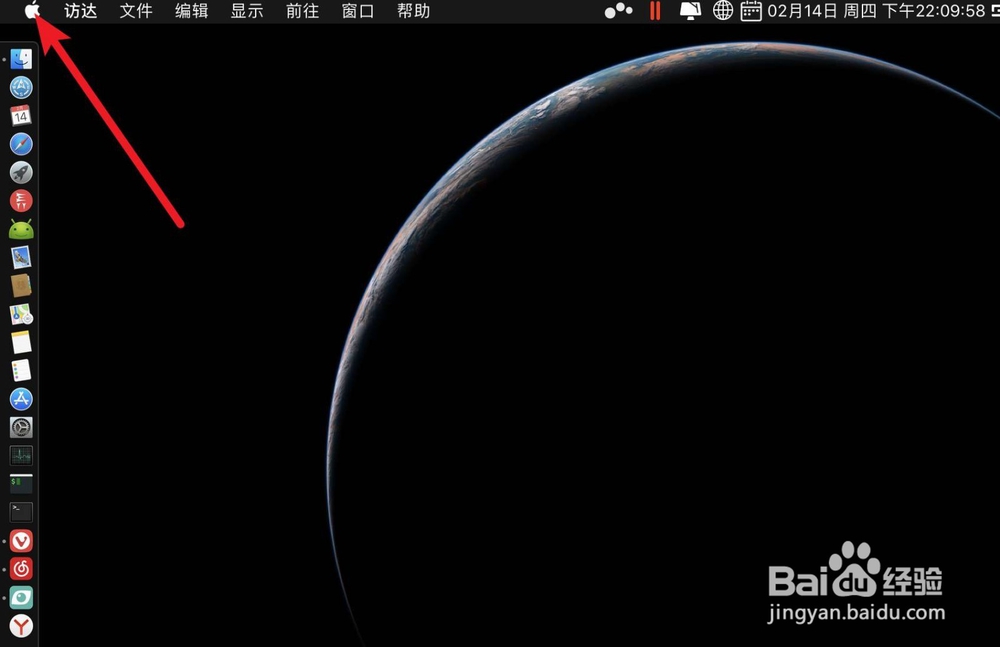Click the three-dots status icon in menu bar
This screenshot has height=647, width=1000.
coord(618,11)
